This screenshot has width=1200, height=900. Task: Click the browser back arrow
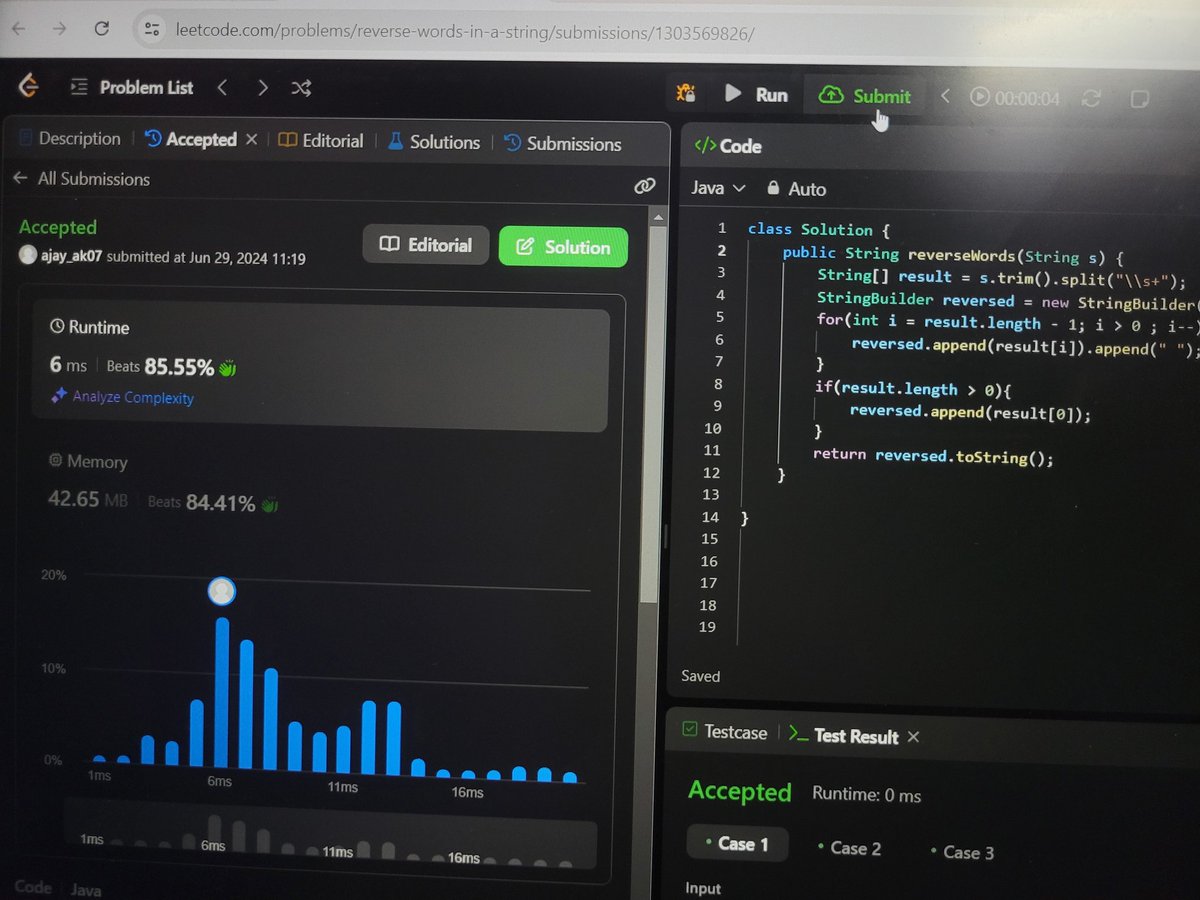[x=18, y=28]
